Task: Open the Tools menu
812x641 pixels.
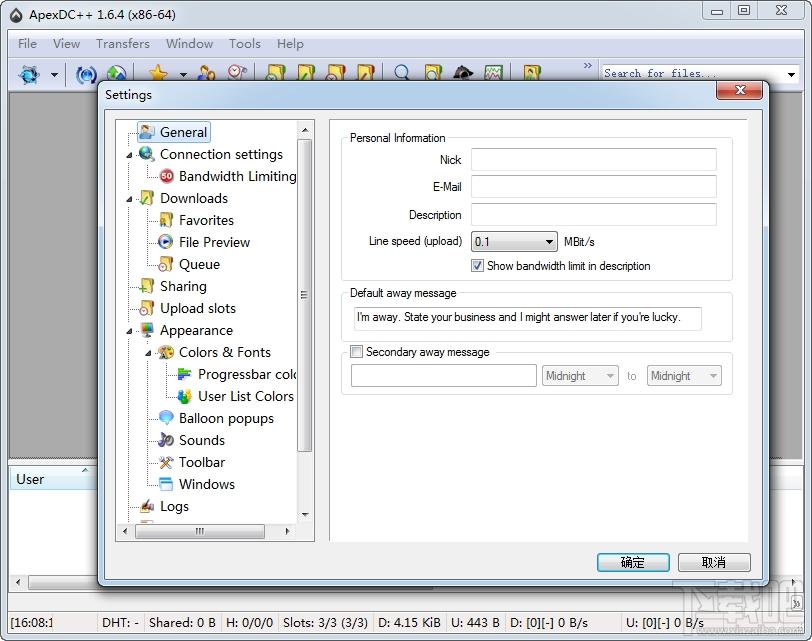Action: point(244,44)
